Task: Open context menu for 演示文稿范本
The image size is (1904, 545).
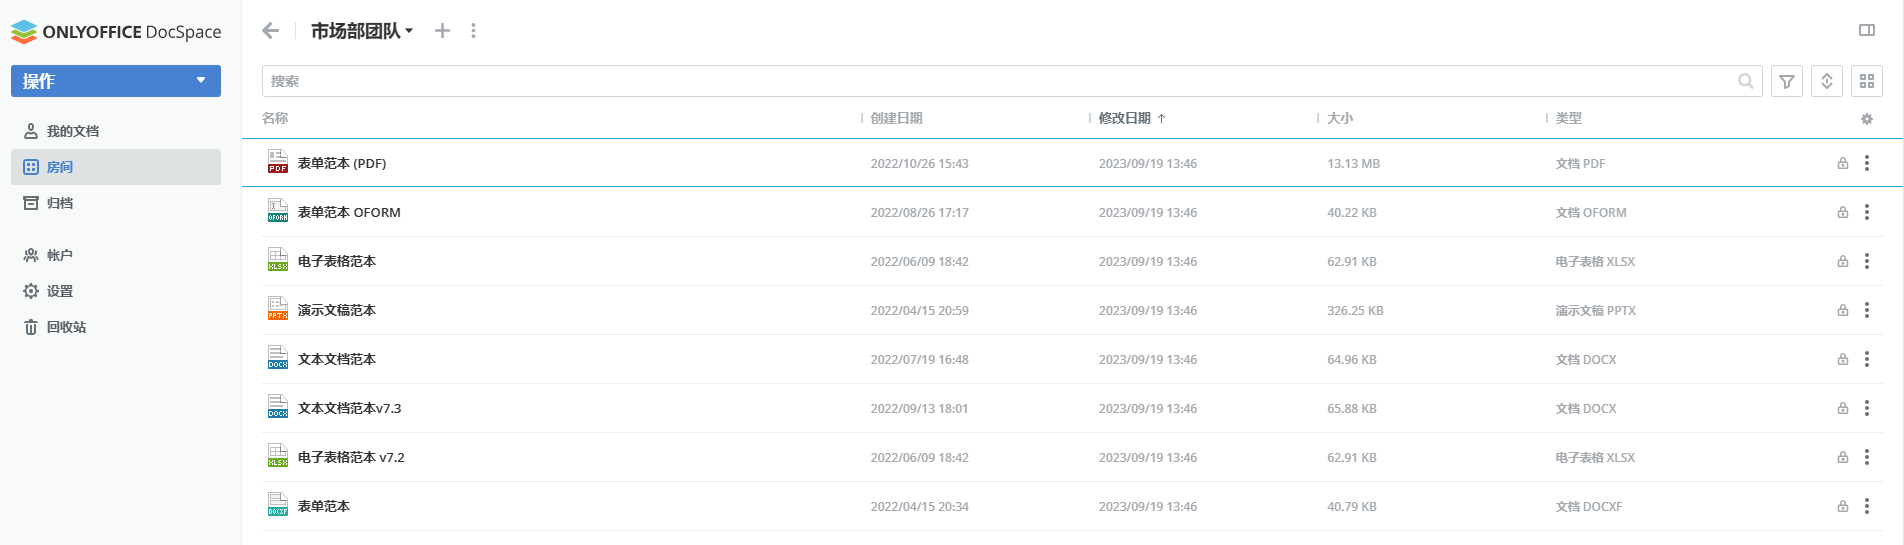Action: (1866, 310)
